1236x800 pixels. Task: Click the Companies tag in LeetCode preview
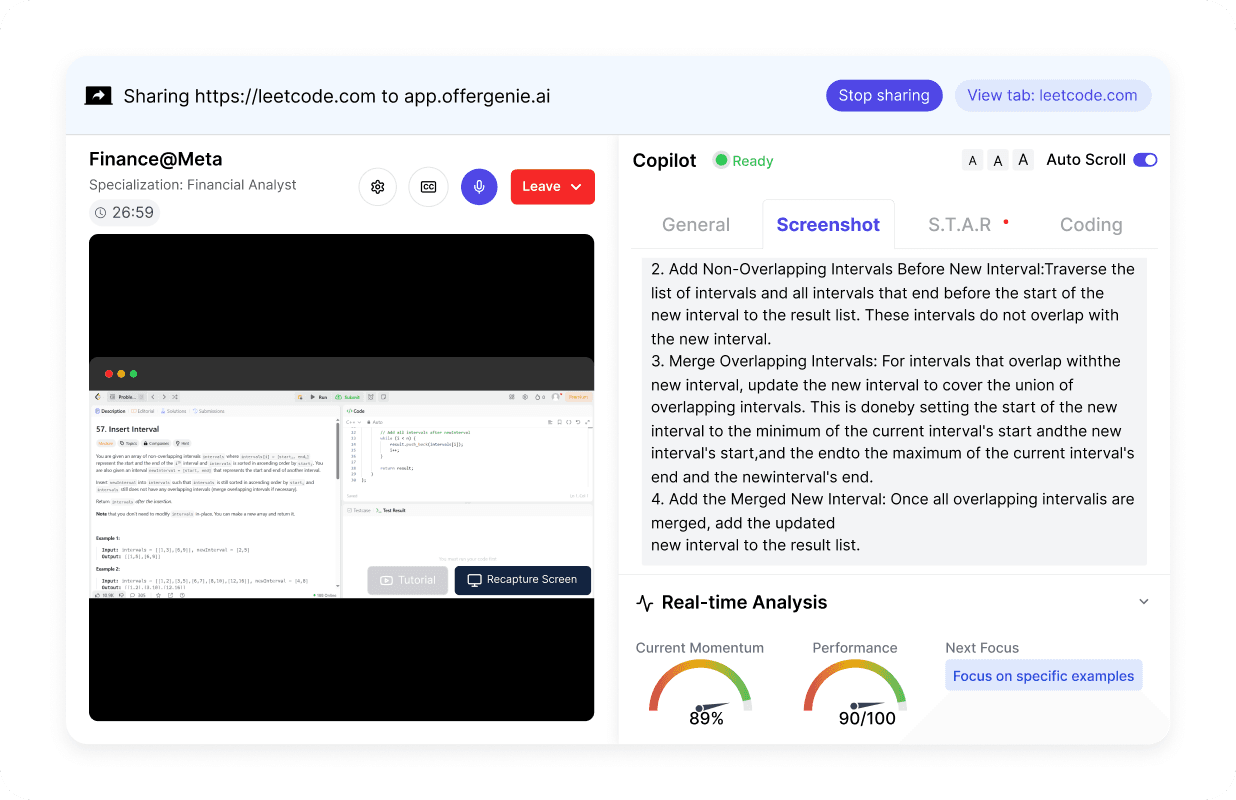click(x=157, y=443)
